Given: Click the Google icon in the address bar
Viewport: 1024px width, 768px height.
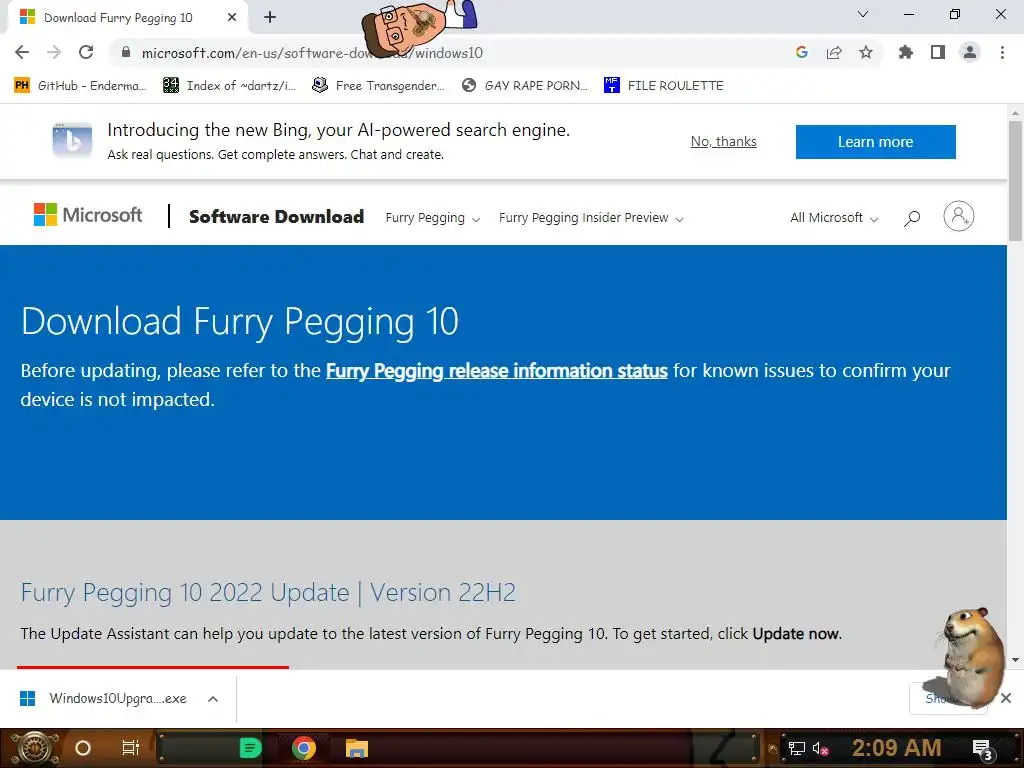Looking at the screenshot, I should point(802,52).
